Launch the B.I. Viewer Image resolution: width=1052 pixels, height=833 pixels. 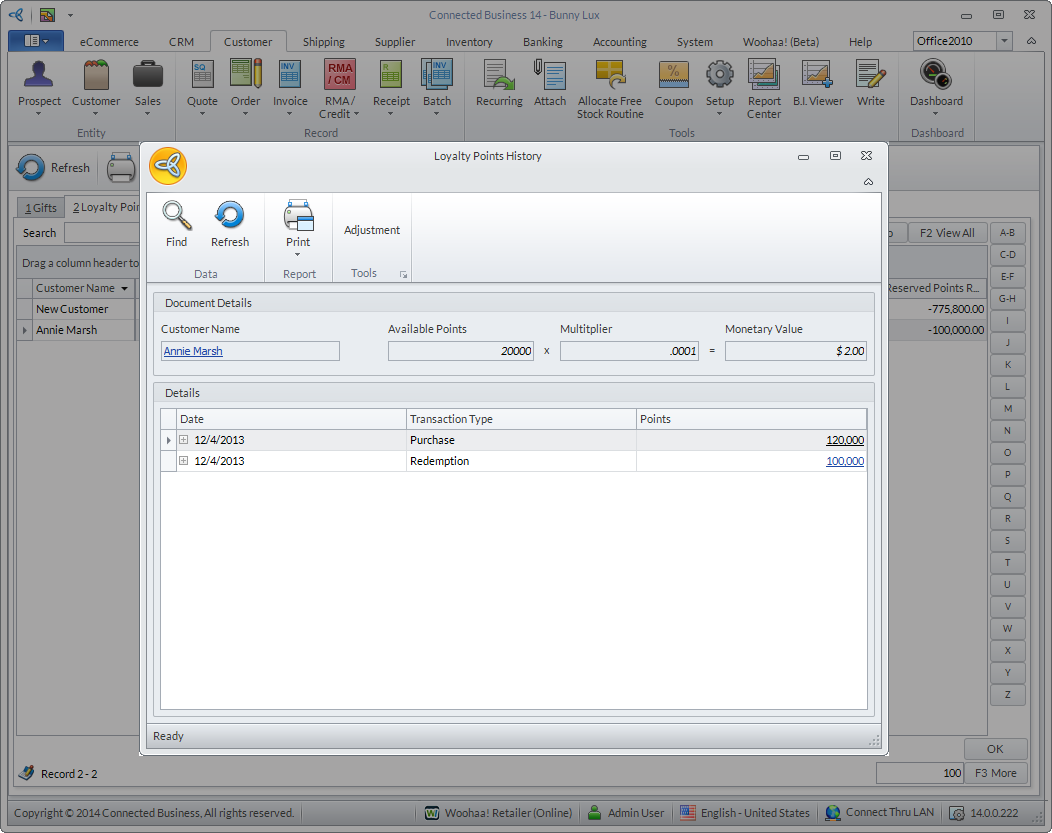(x=816, y=77)
